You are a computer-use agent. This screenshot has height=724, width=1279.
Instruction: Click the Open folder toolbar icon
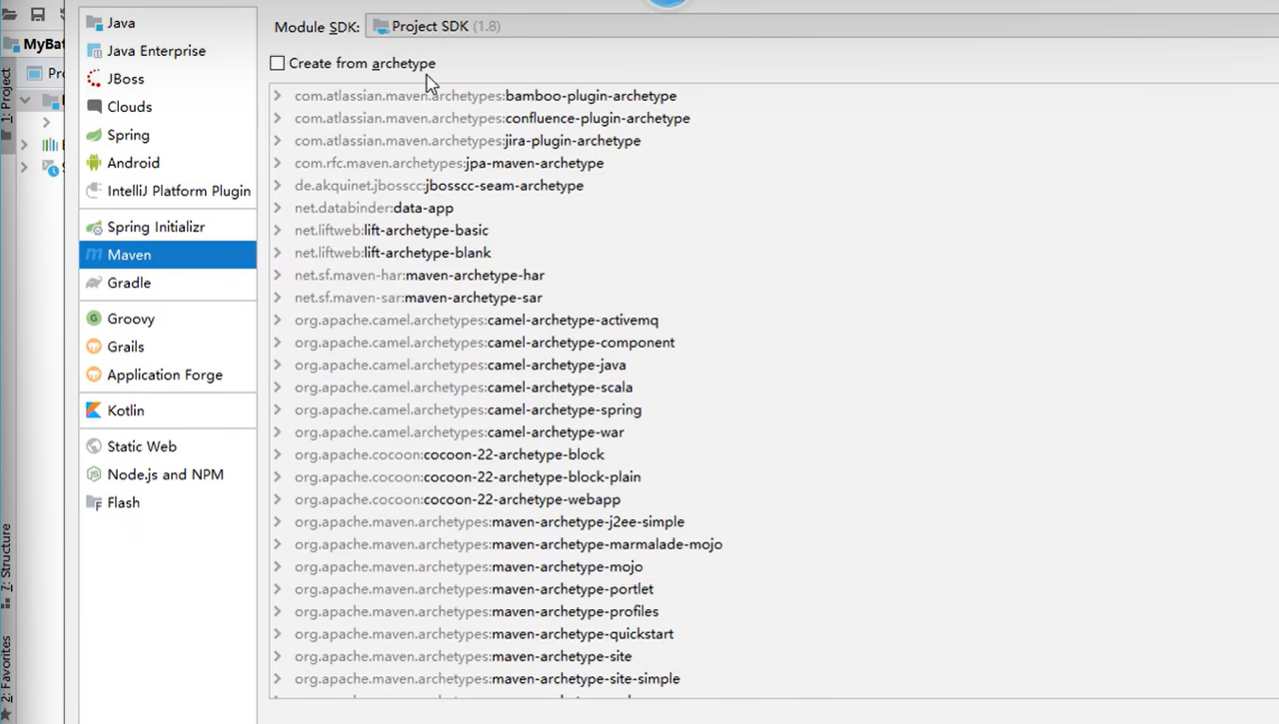[x=9, y=14]
